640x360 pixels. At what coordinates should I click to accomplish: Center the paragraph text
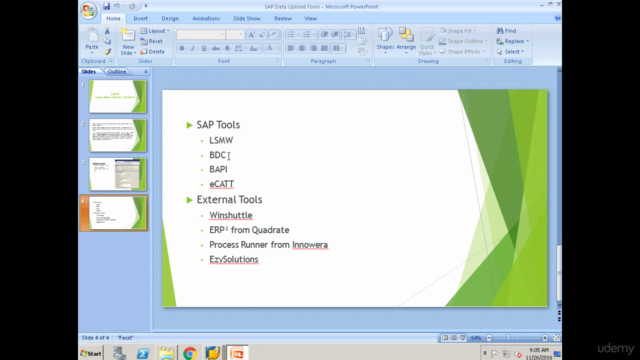302,48
